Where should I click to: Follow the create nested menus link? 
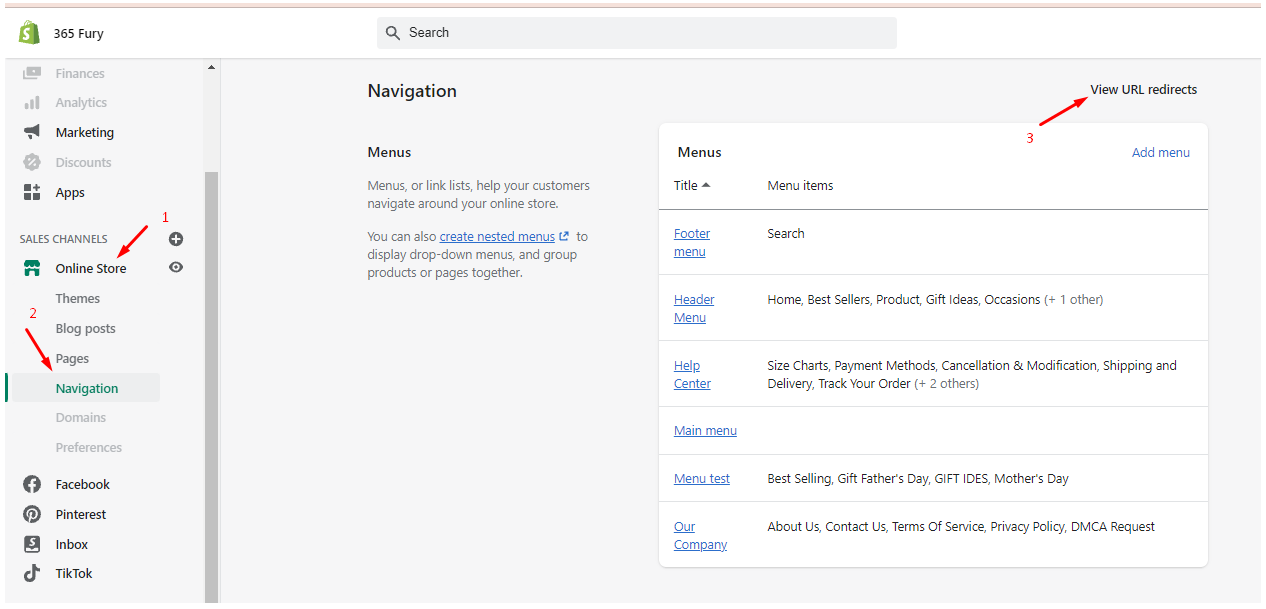pos(497,236)
